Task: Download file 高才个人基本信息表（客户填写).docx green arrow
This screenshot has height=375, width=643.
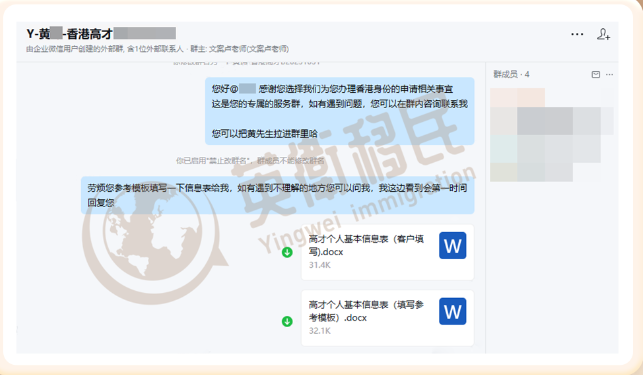Action: click(287, 252)
